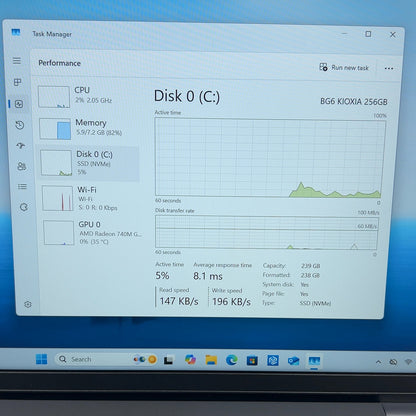Select the Wi-Fi performance item
This screenshot has height=416, width=416.
91,198
